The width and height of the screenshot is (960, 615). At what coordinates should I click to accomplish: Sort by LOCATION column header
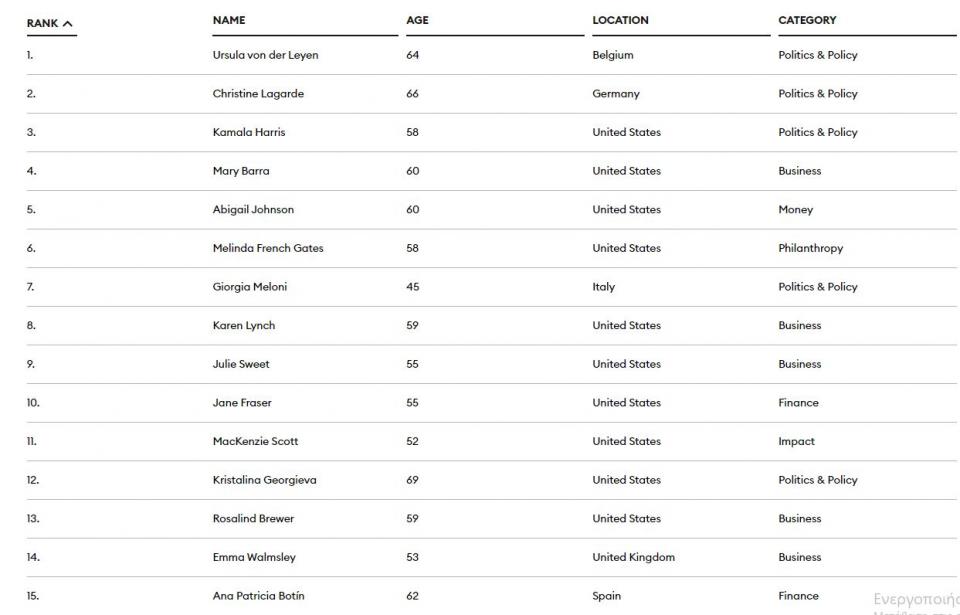coord(620,20)
